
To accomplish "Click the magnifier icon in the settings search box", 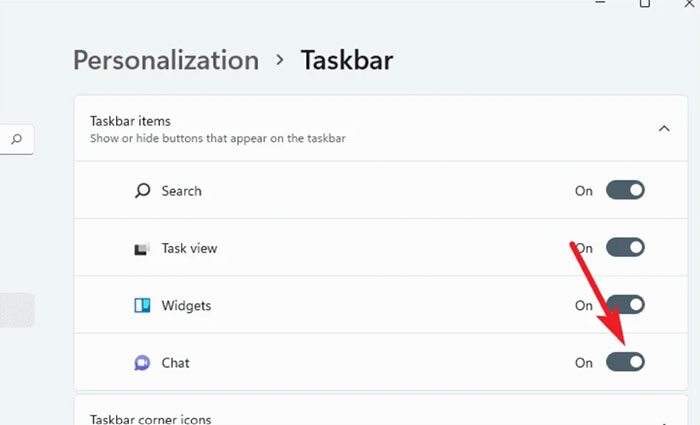I will click(16, 140).
